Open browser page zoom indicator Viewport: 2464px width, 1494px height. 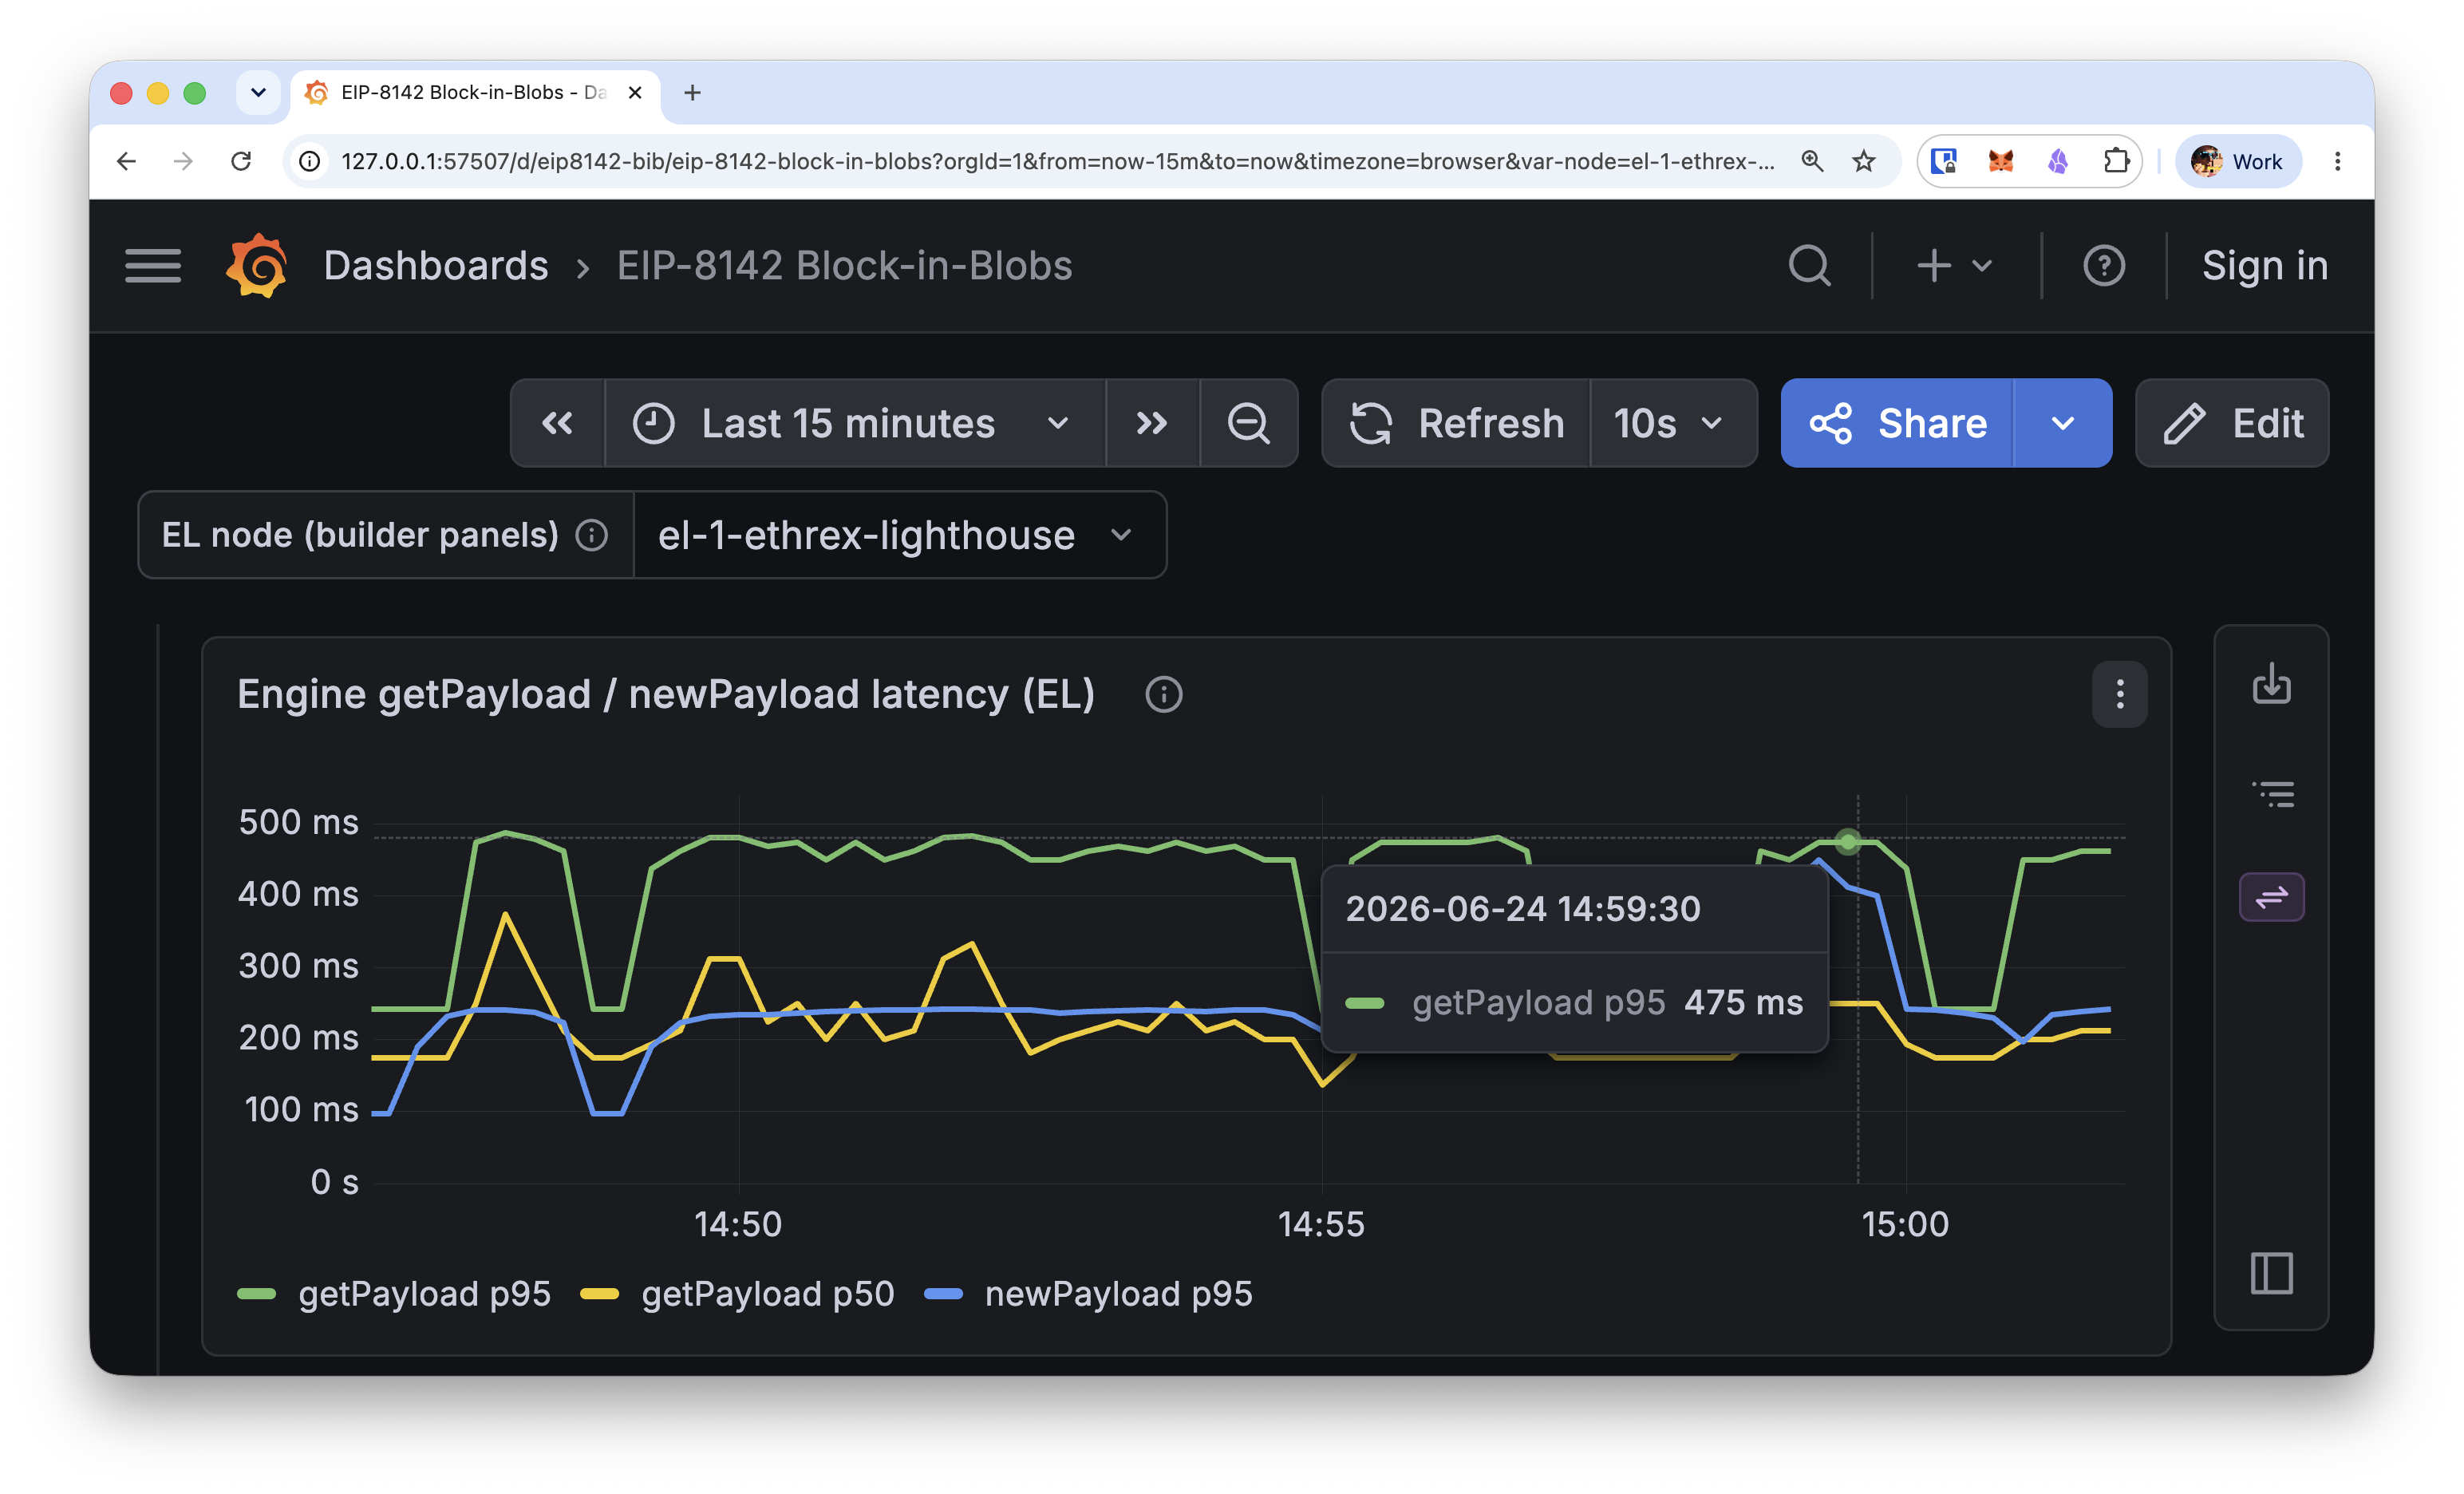pyautogui.click(x=1812, y=161)
